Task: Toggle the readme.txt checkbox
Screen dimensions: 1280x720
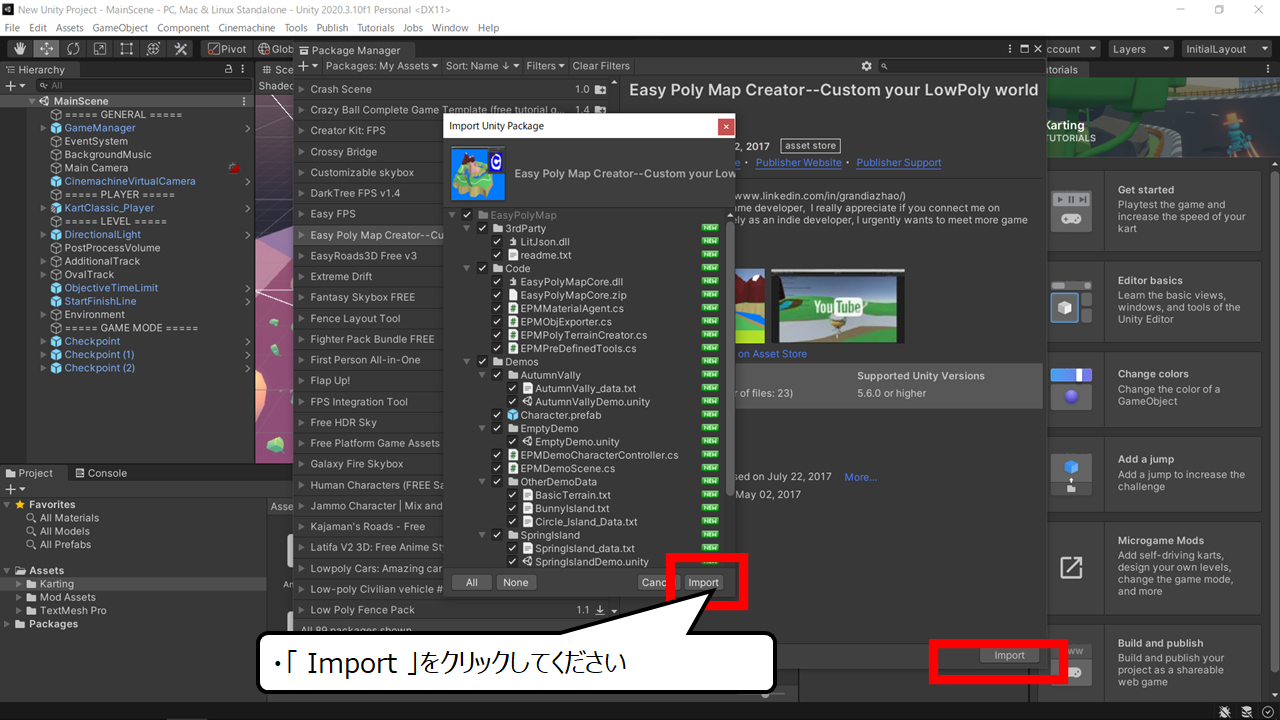Action: [x=497, y=255]
